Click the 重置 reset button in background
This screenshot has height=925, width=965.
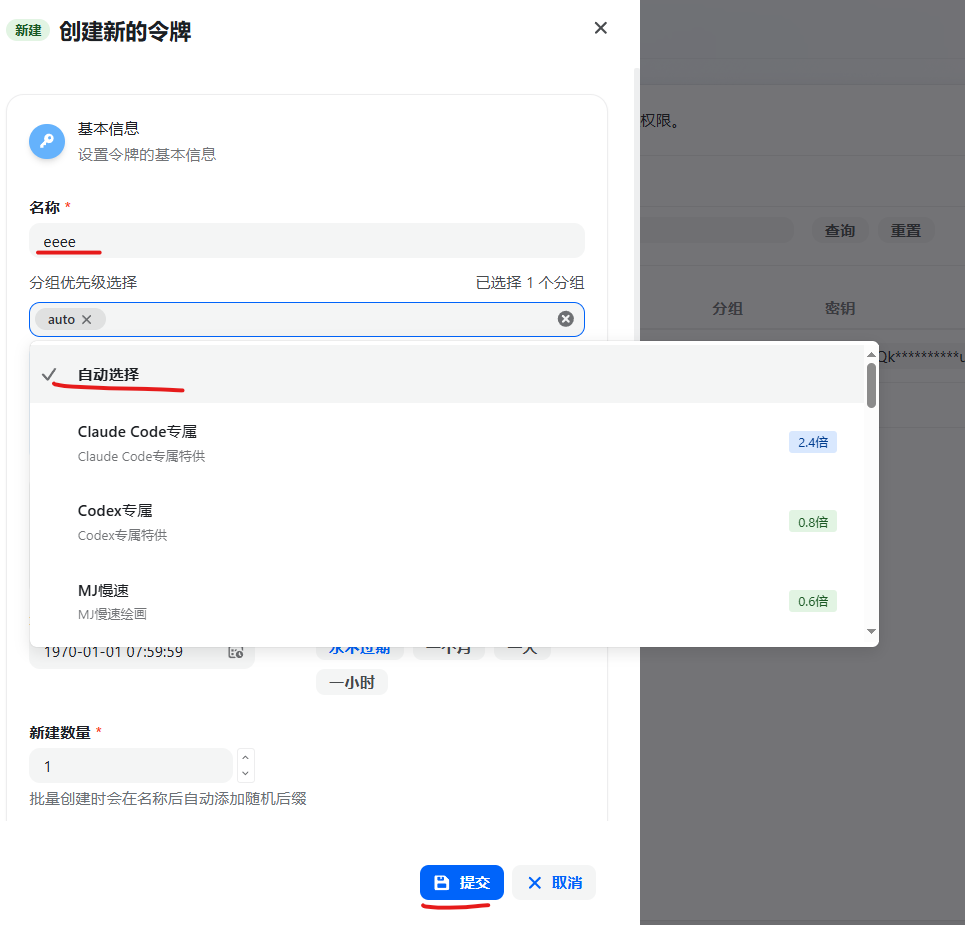906,230
